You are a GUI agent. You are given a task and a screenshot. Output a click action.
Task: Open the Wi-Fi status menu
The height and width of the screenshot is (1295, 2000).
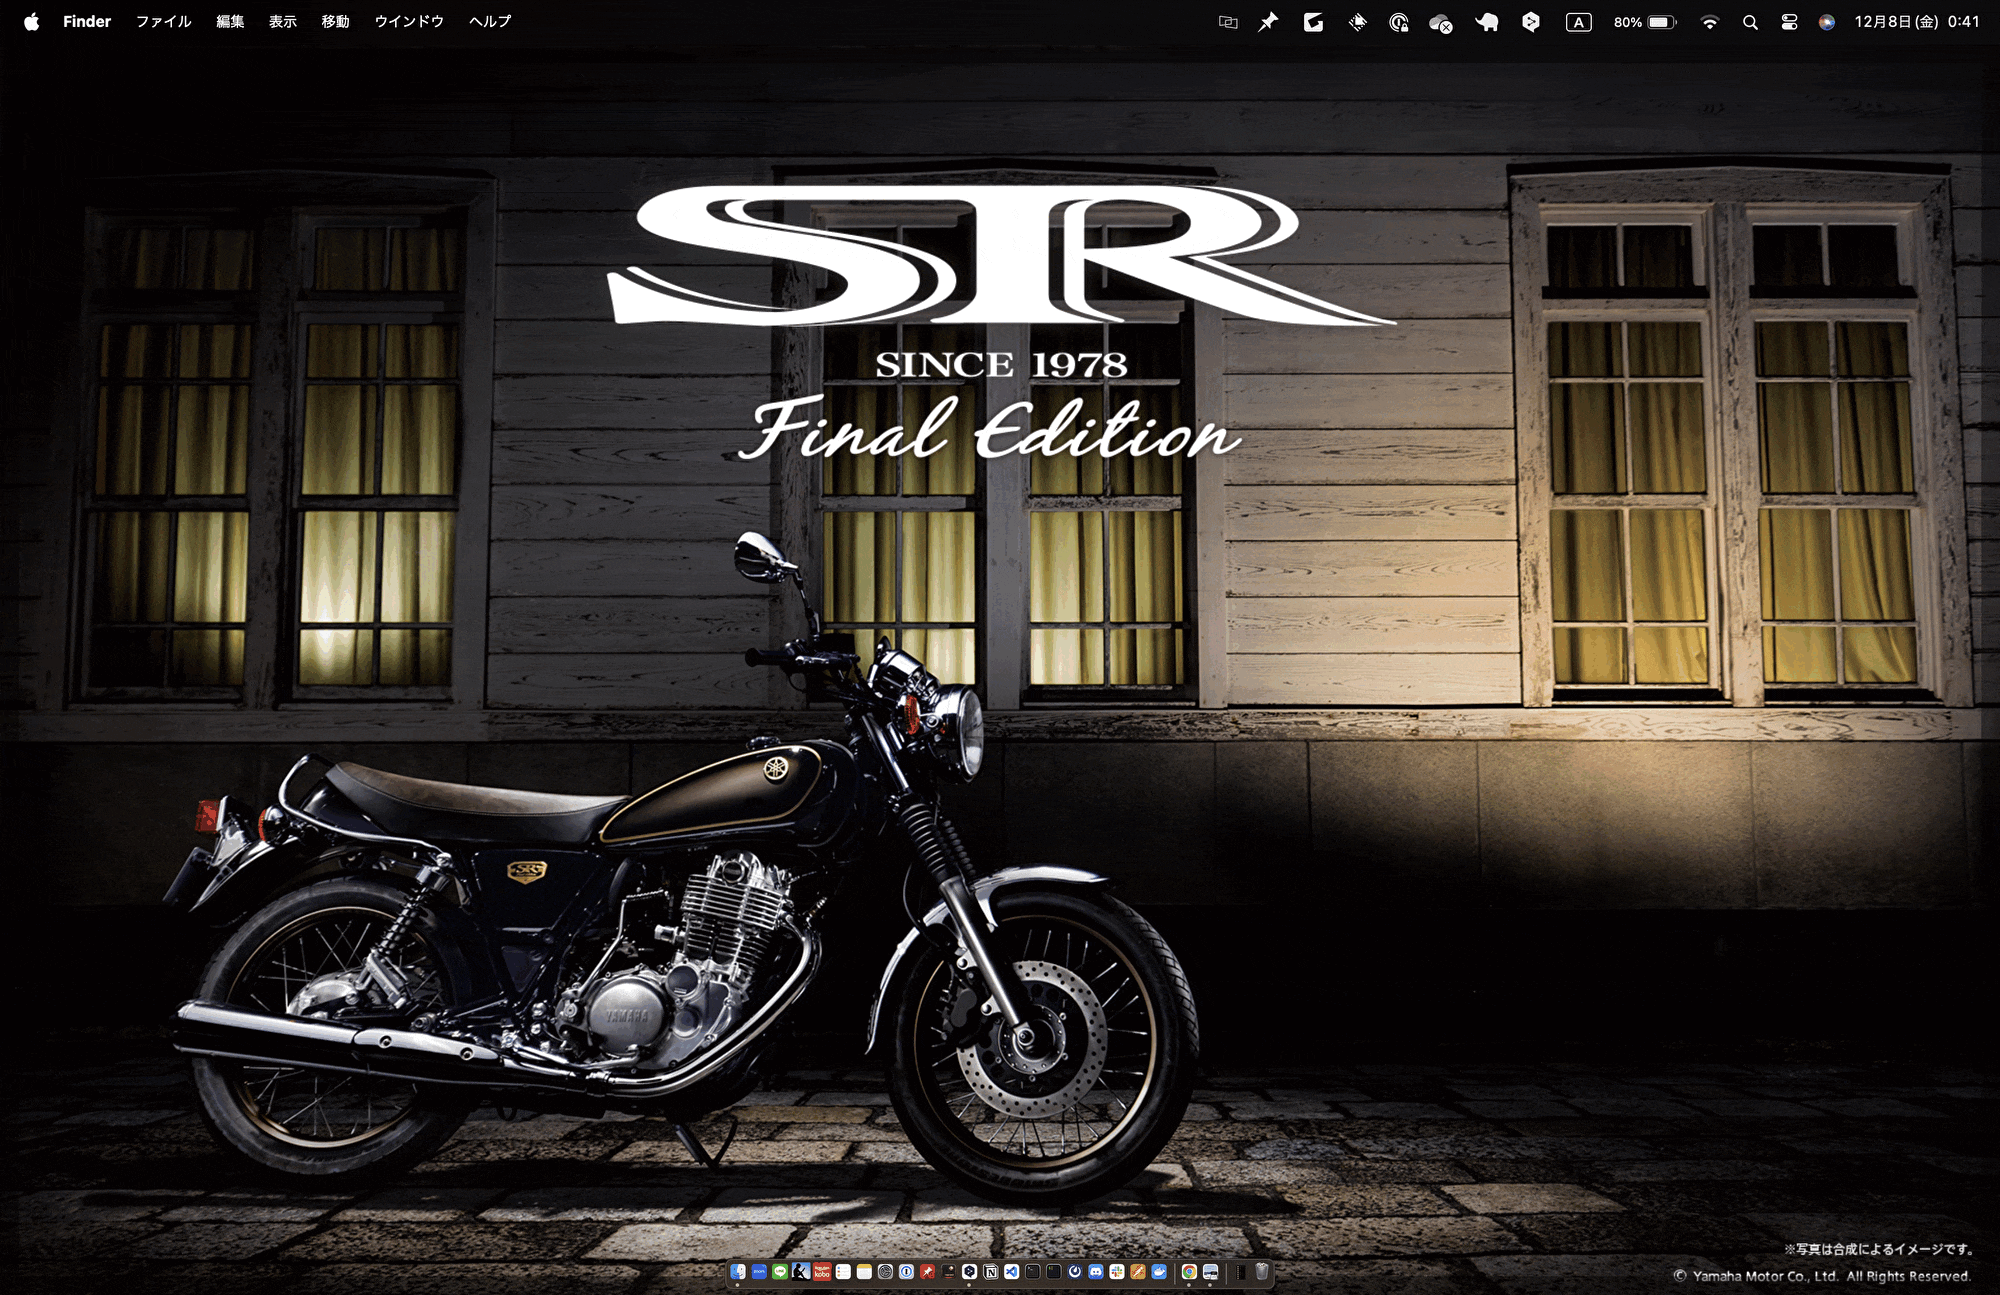point(1709,22)
